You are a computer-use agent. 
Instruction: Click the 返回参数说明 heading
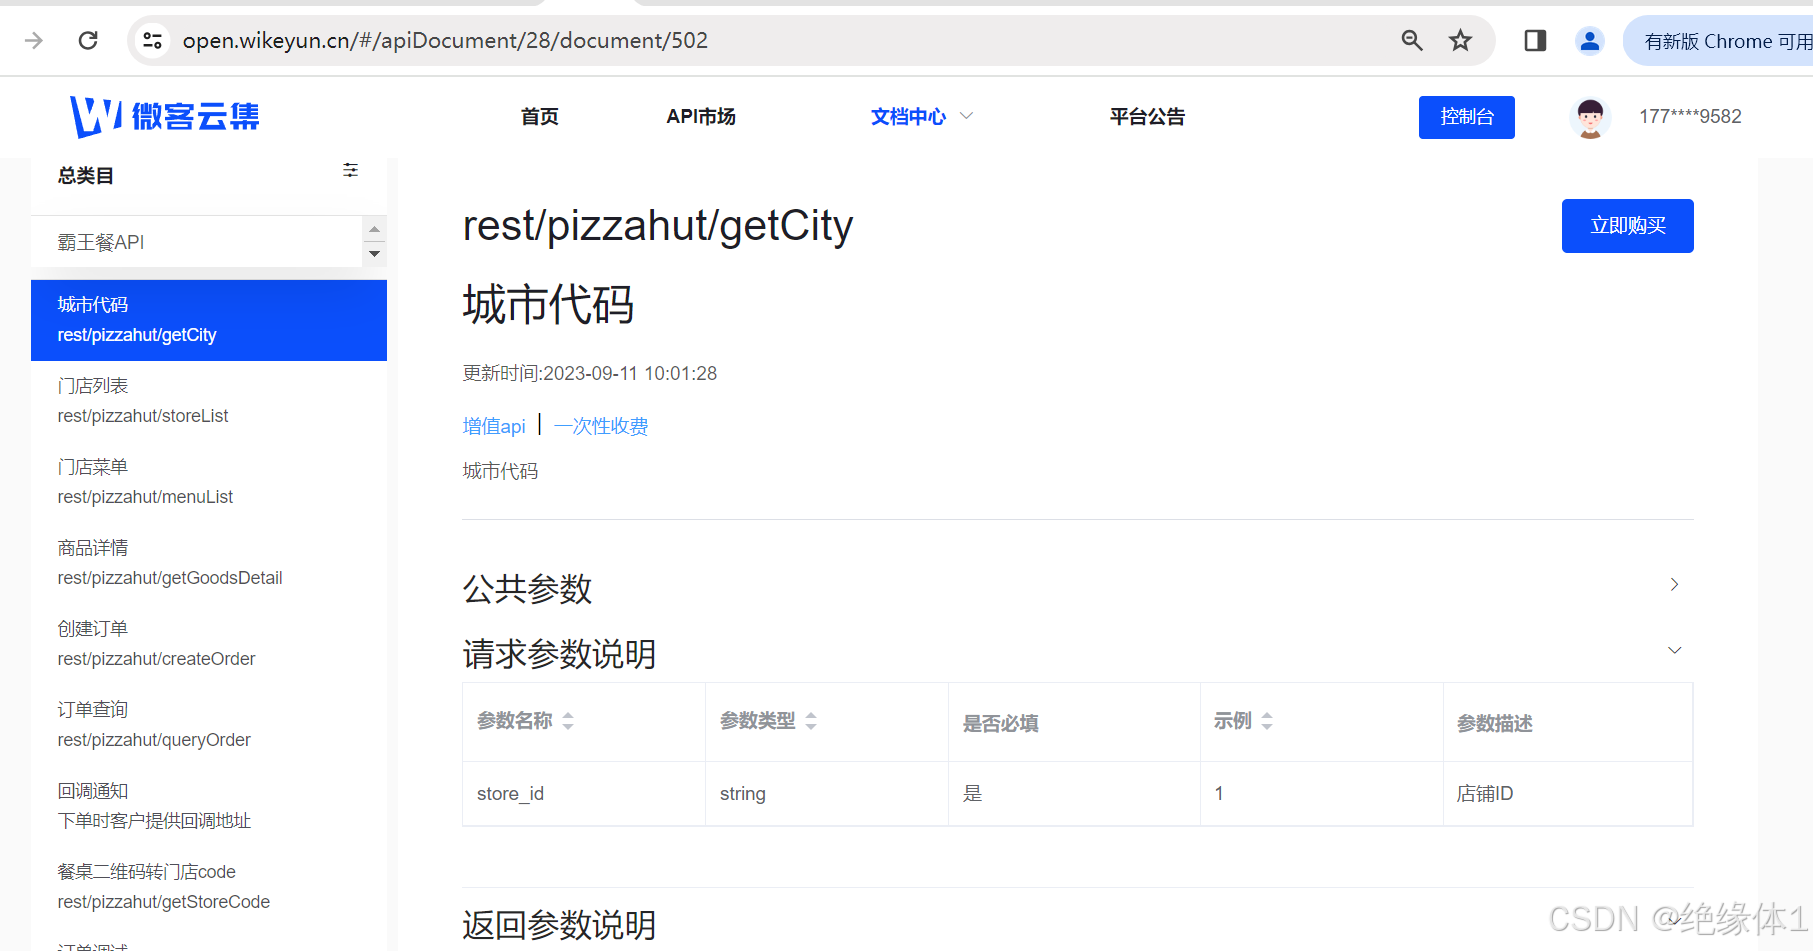559,925
